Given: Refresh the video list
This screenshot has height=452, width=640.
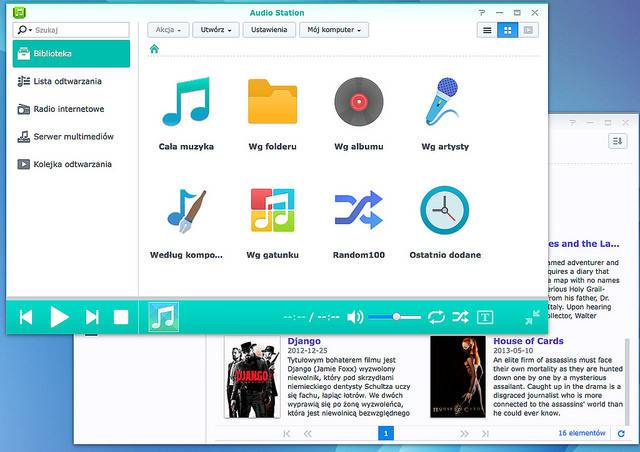Looking at the screenshot, I should pos(621,434).
